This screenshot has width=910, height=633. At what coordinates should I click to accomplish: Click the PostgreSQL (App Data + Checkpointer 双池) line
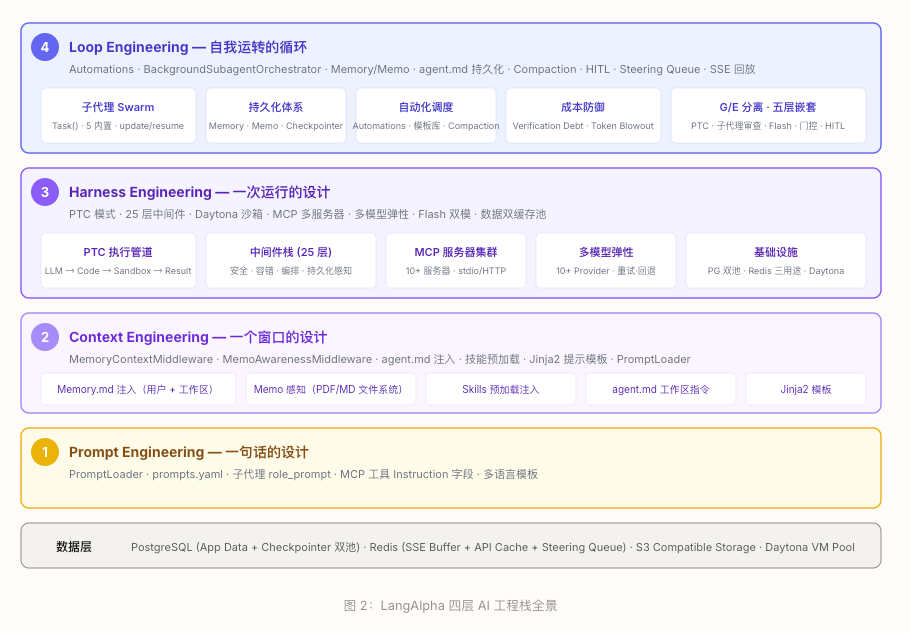[x=493, y=547]
